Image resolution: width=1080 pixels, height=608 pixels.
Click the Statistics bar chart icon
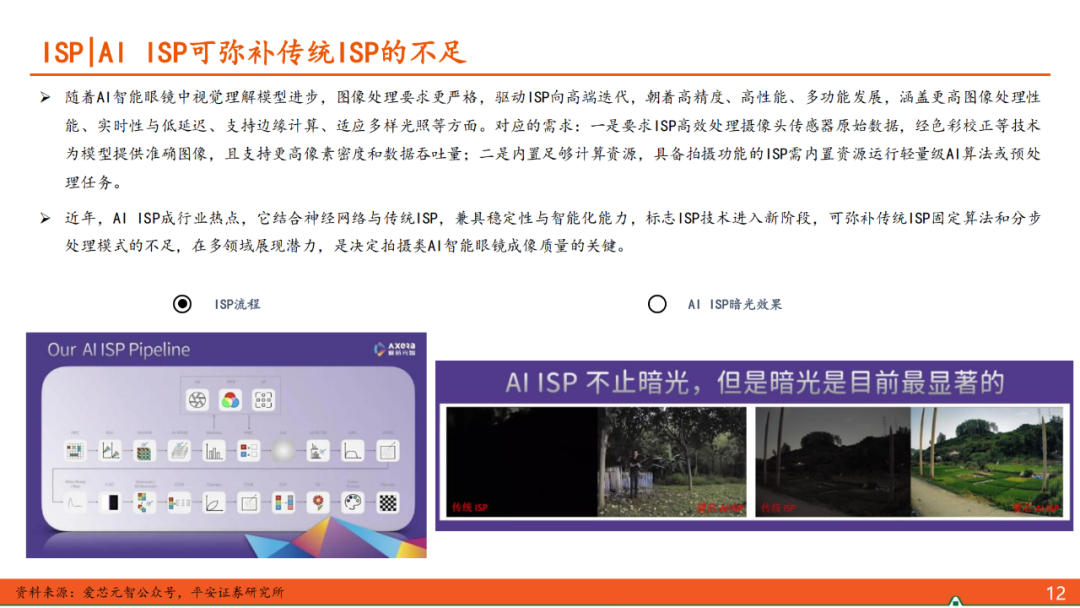214,451
